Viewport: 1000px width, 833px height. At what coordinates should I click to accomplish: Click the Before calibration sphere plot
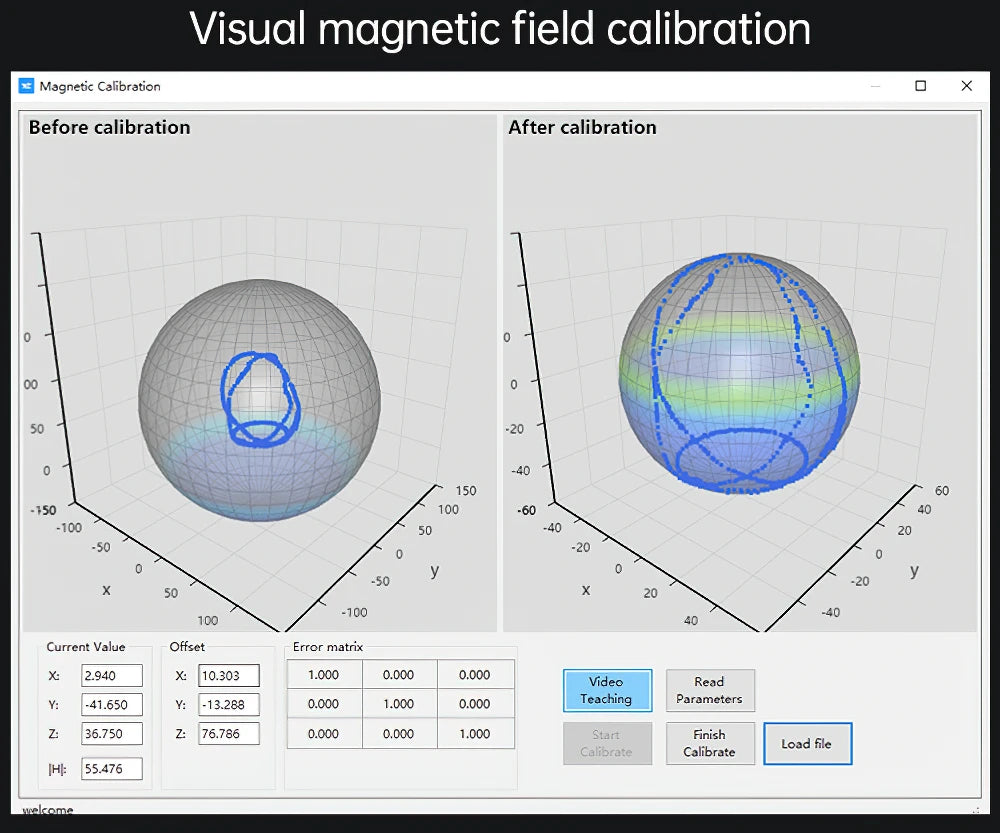pos(259,400)
